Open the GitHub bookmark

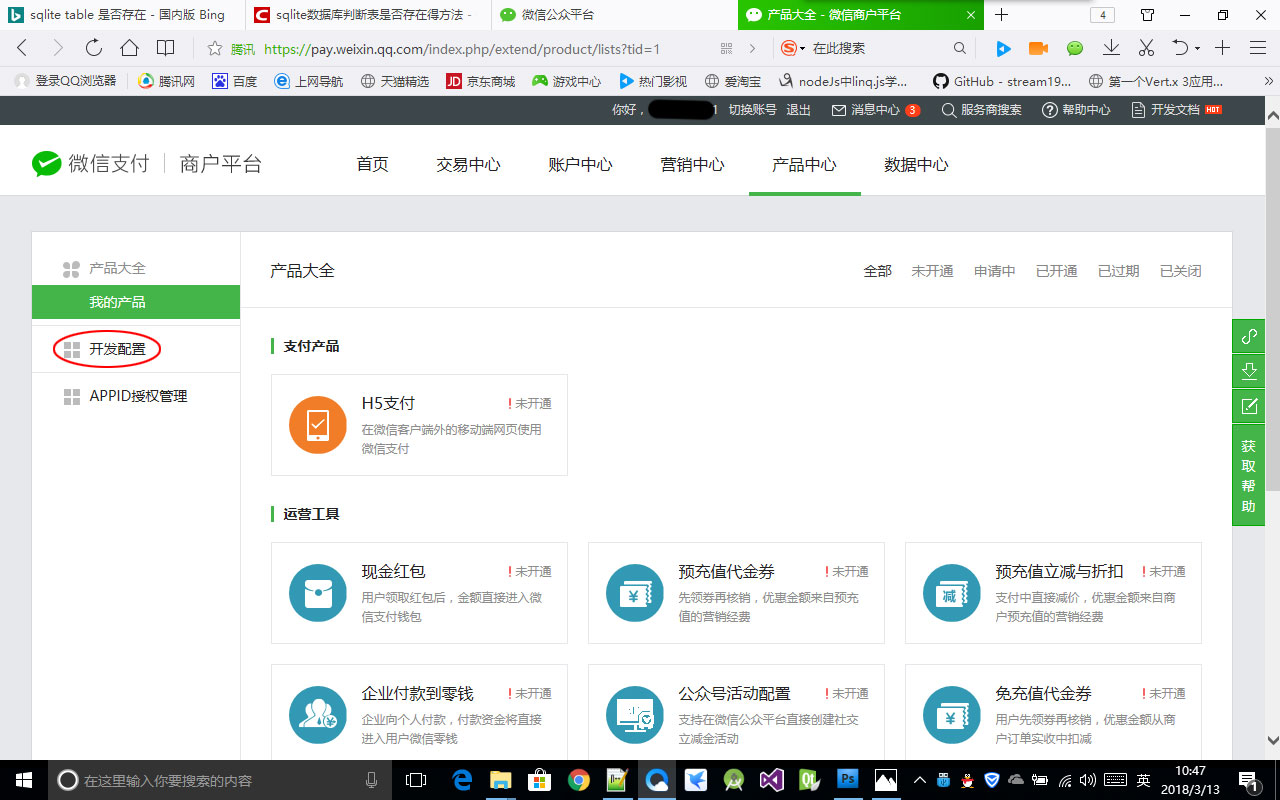coord(1001,81)
